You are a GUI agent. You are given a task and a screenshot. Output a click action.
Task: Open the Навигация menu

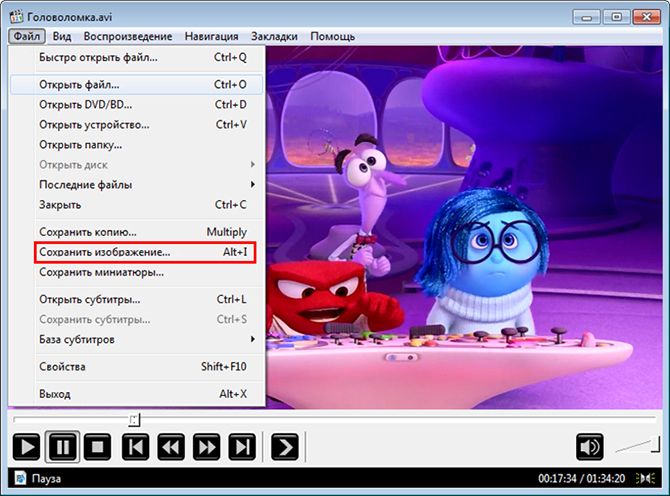[212, 36]
